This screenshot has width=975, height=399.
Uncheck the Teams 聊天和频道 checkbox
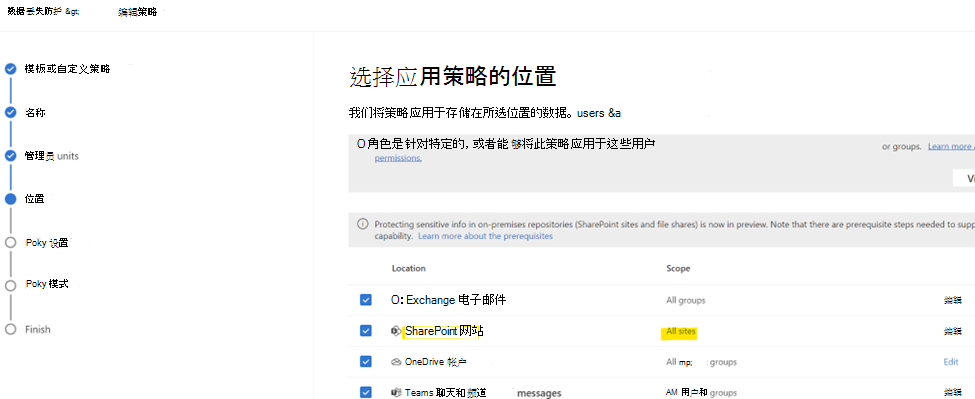point(366,392)
